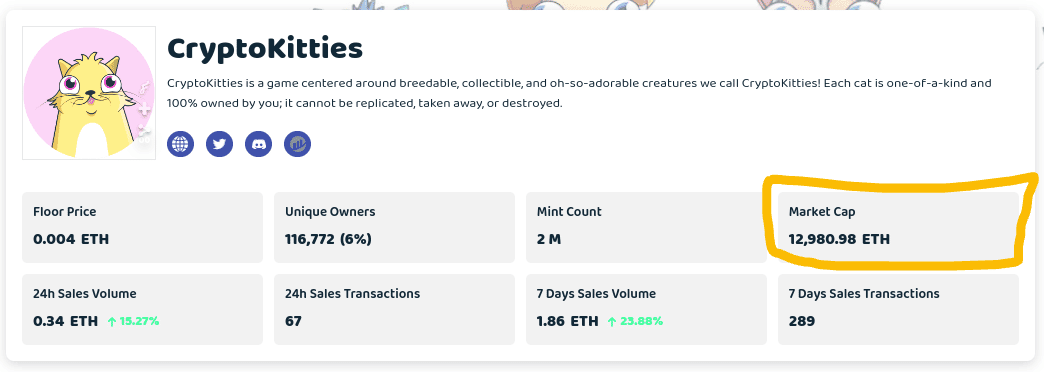This screenshot has width=1044, height=372.
Task: Click the CryptoKitties collection title
Action: click(265, 49)
